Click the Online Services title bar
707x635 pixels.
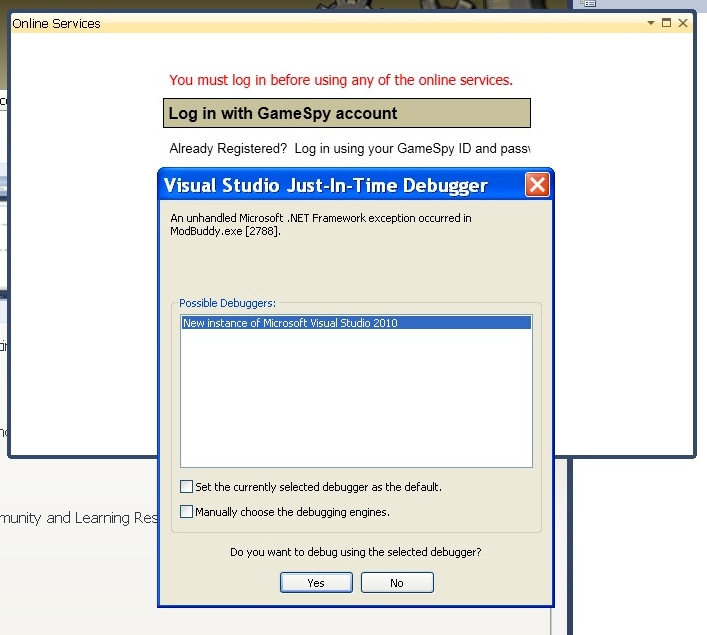(x=300, y=23)
